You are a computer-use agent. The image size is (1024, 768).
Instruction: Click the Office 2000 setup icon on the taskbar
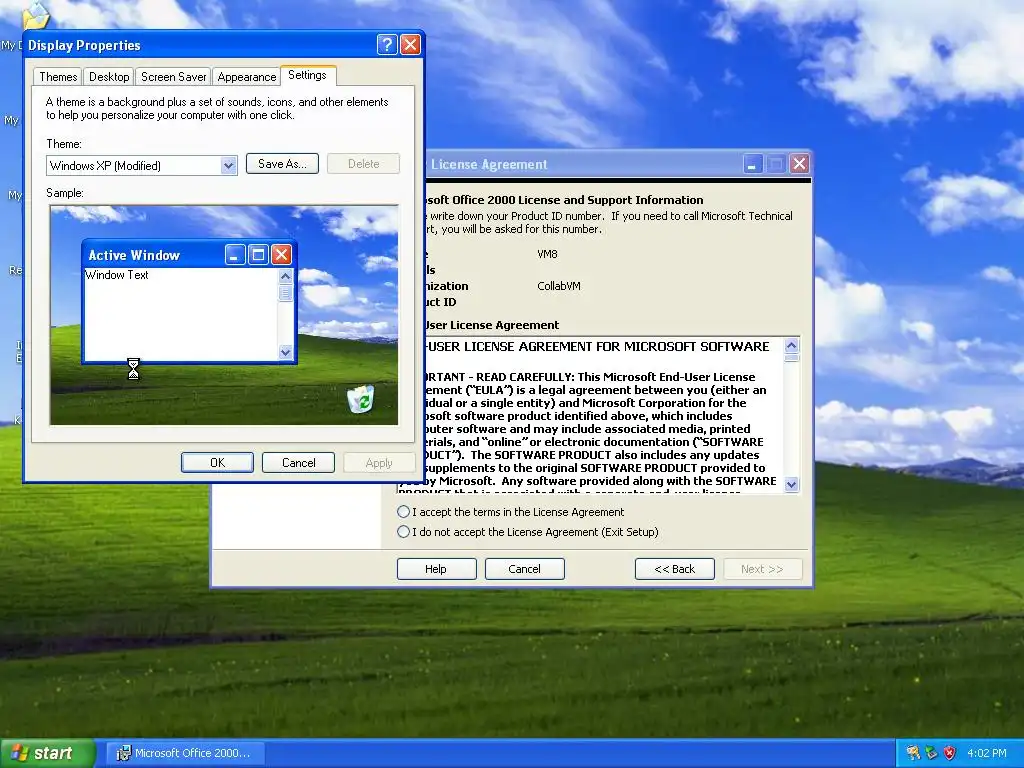(123, 753)
